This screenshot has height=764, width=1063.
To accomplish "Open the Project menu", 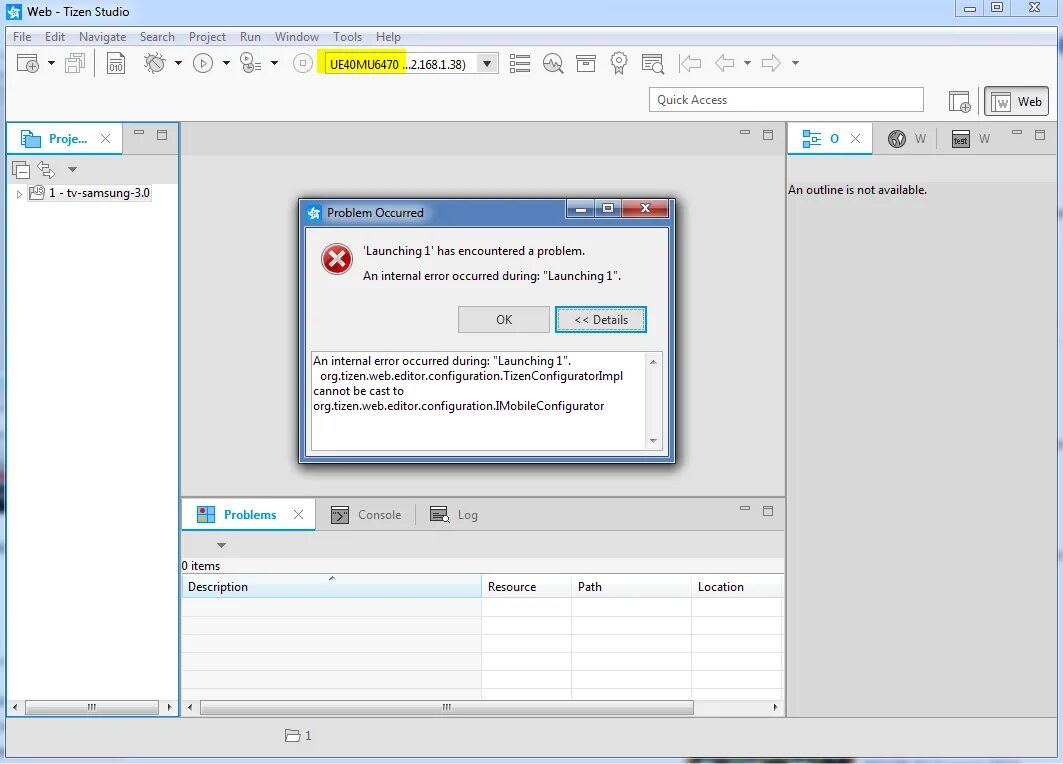I will 207,37.
